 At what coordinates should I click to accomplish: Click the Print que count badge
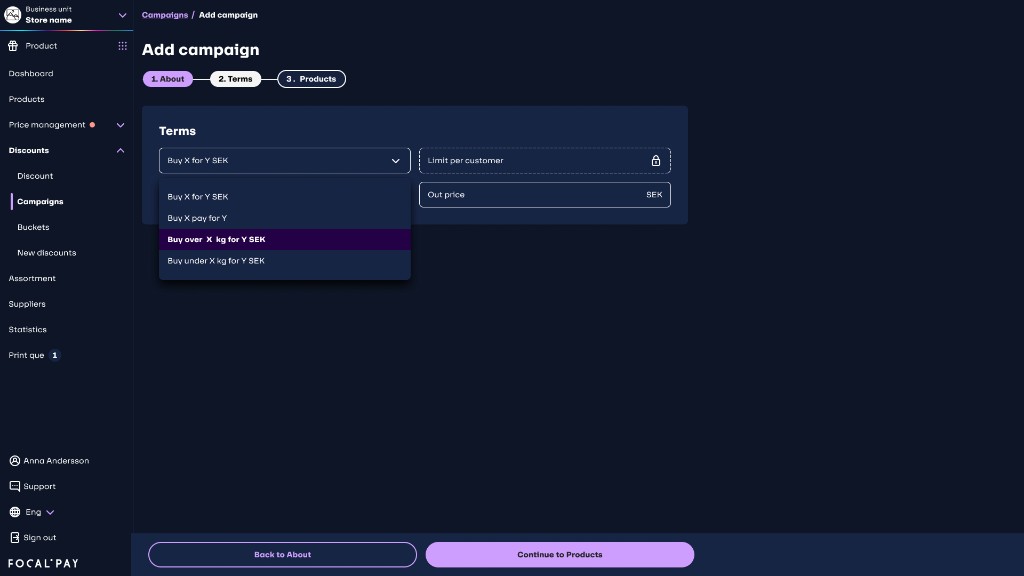[55, 355]
